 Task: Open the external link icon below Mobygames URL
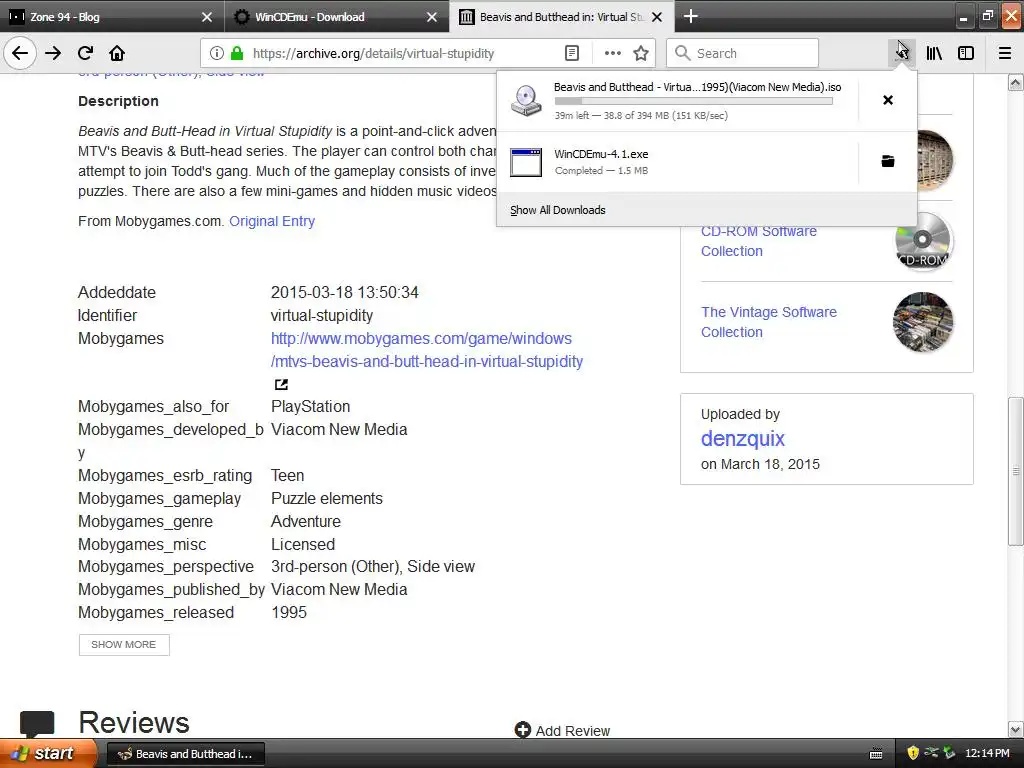281,385
